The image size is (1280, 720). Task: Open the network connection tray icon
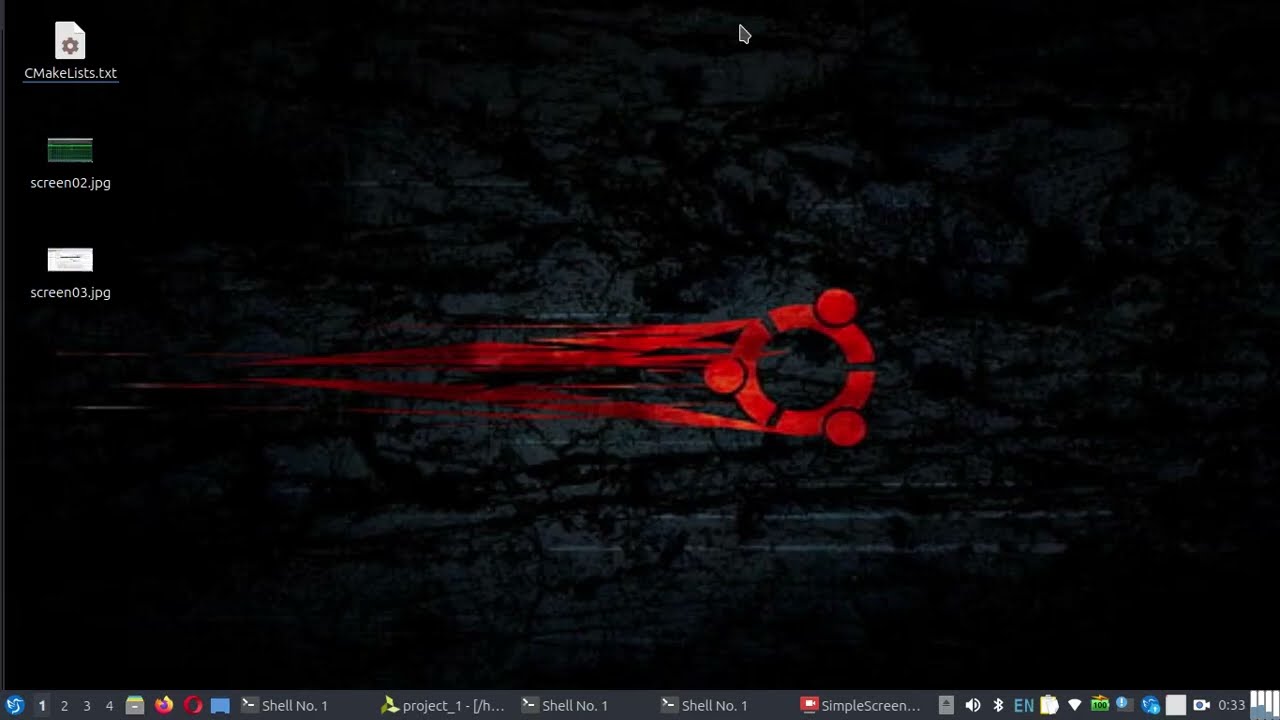1075,705
